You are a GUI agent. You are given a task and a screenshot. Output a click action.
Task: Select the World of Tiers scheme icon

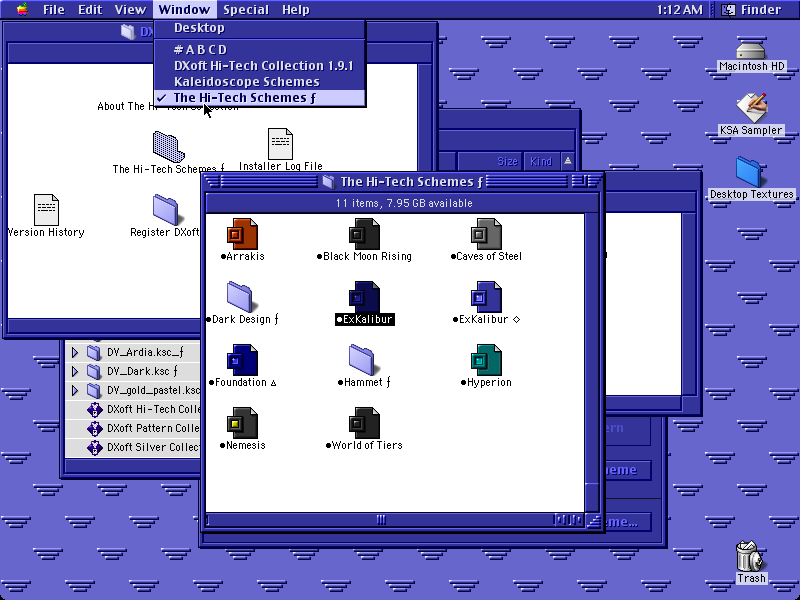[364, 423]
